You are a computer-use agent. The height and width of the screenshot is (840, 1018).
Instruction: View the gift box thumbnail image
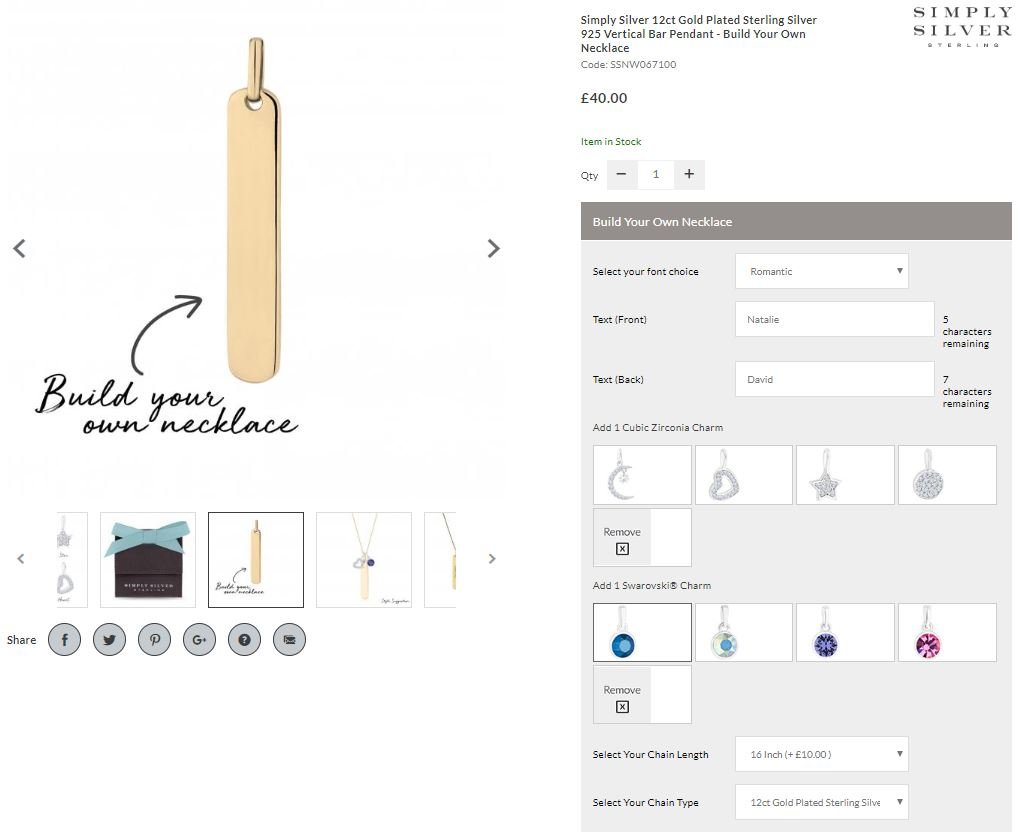click(x=148, y=560)
